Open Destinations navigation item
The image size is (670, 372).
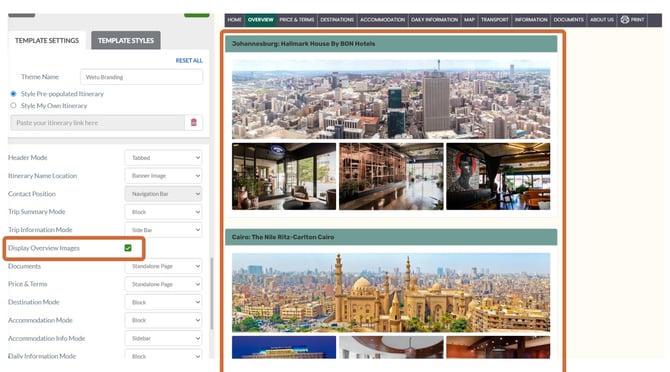(337, 20)
